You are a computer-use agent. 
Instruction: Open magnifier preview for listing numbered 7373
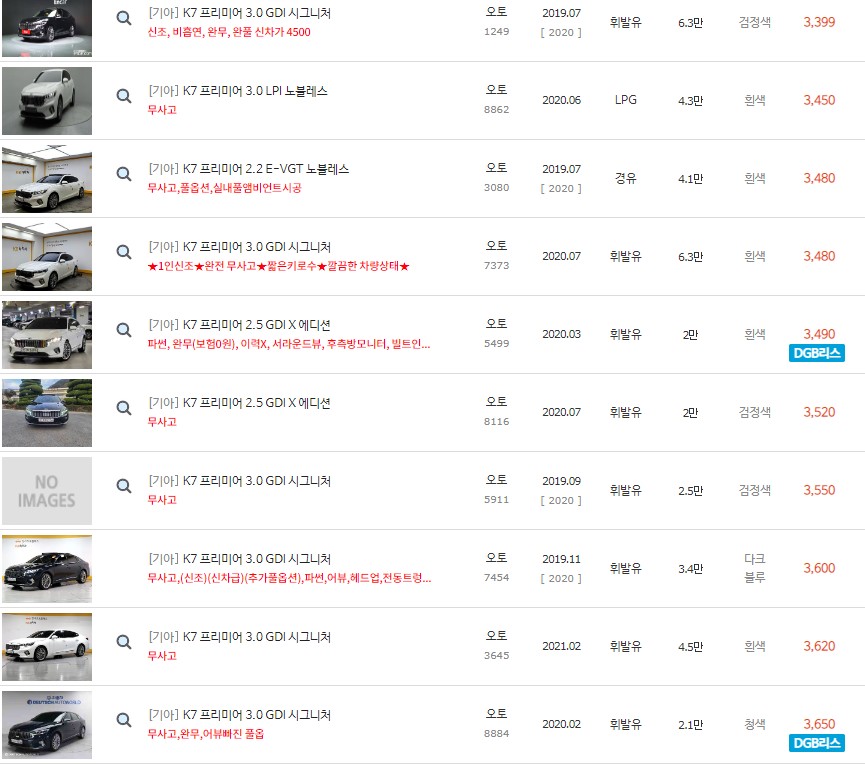coord(124,252)
